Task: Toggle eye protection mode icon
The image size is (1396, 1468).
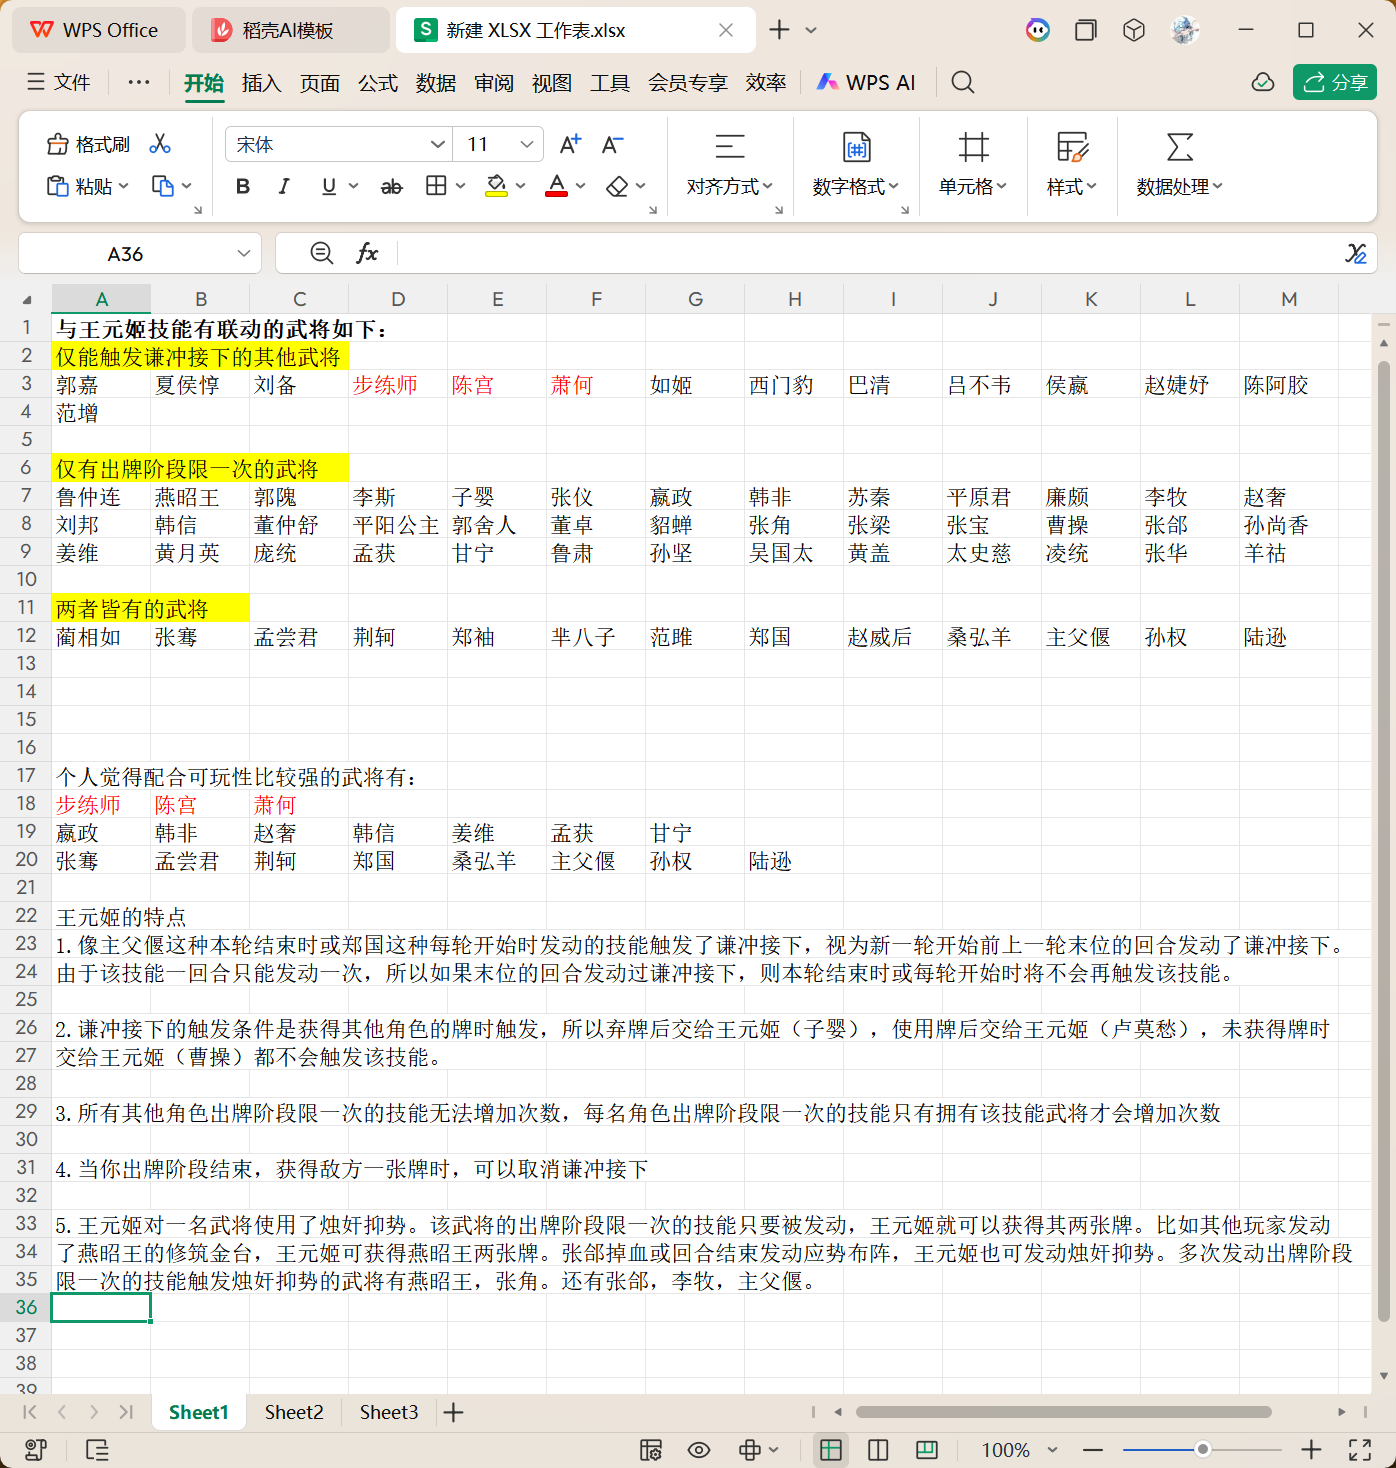Action: point(699,1450)
